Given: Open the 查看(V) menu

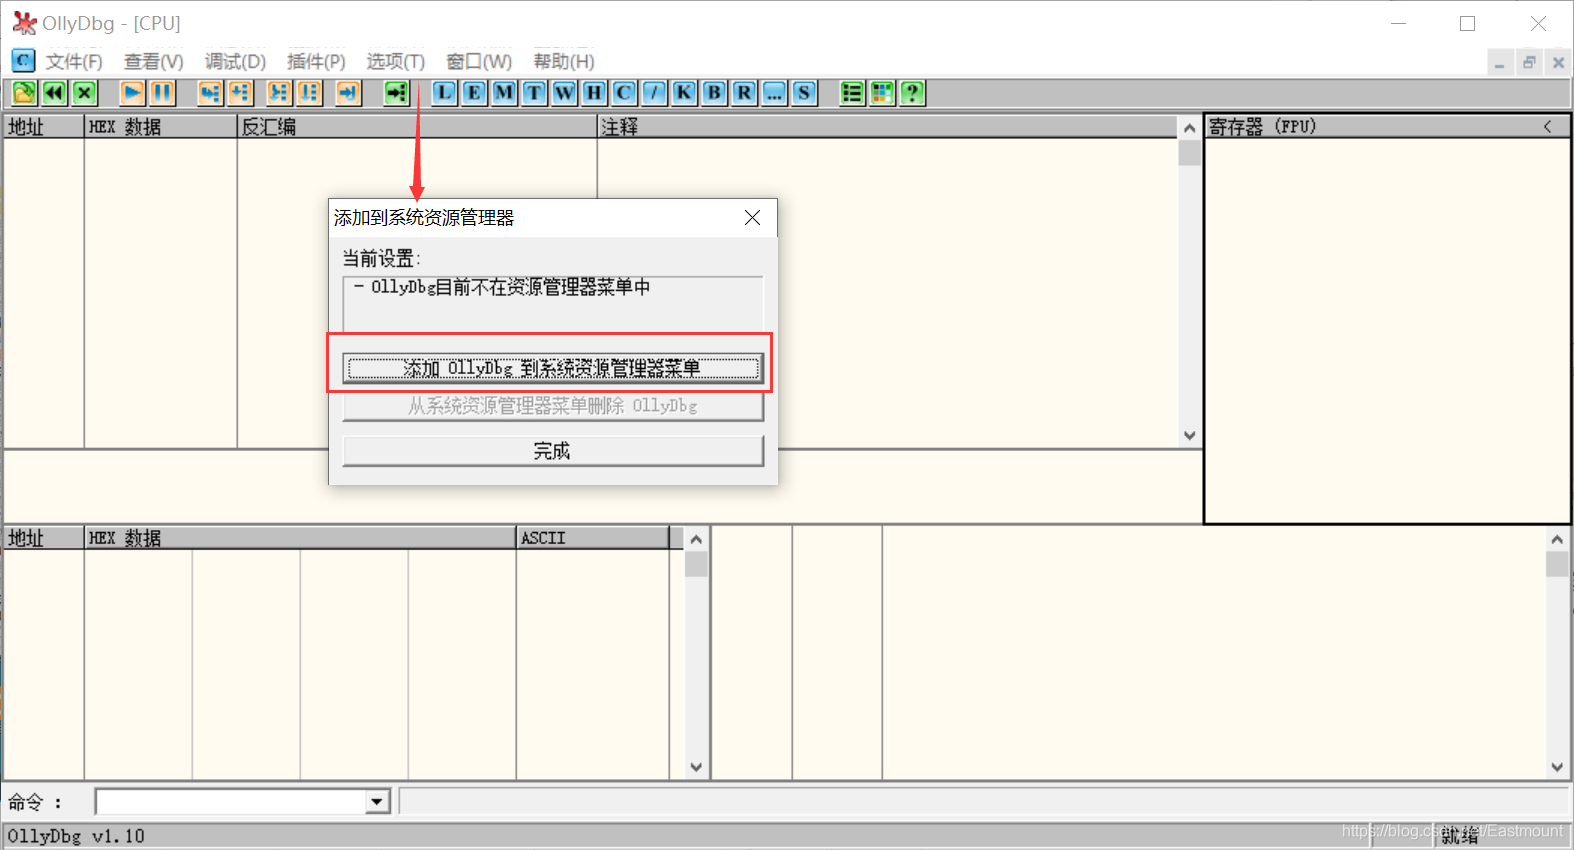Looking at the screenshot, I should (153, 62).
